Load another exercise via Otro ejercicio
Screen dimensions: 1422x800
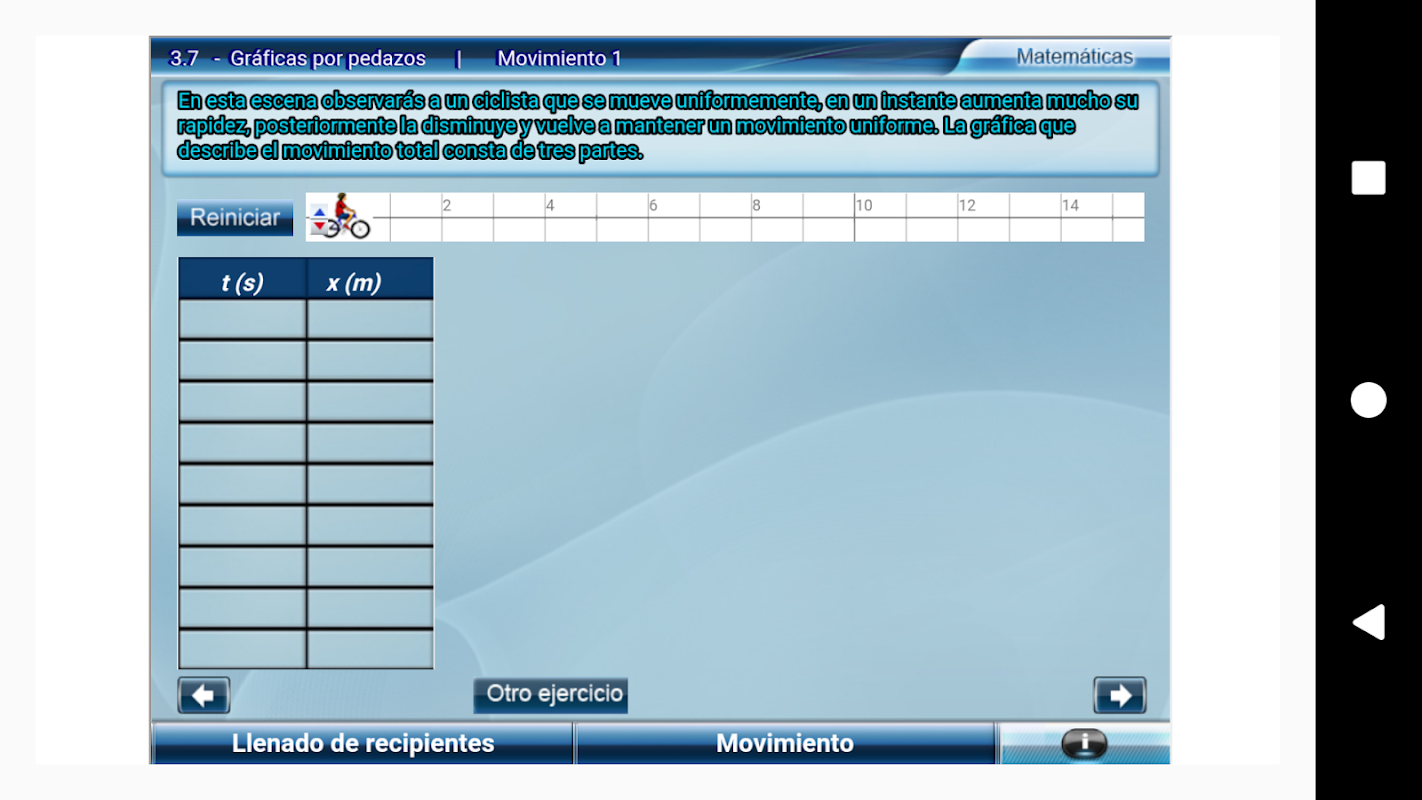pos(551,695)
